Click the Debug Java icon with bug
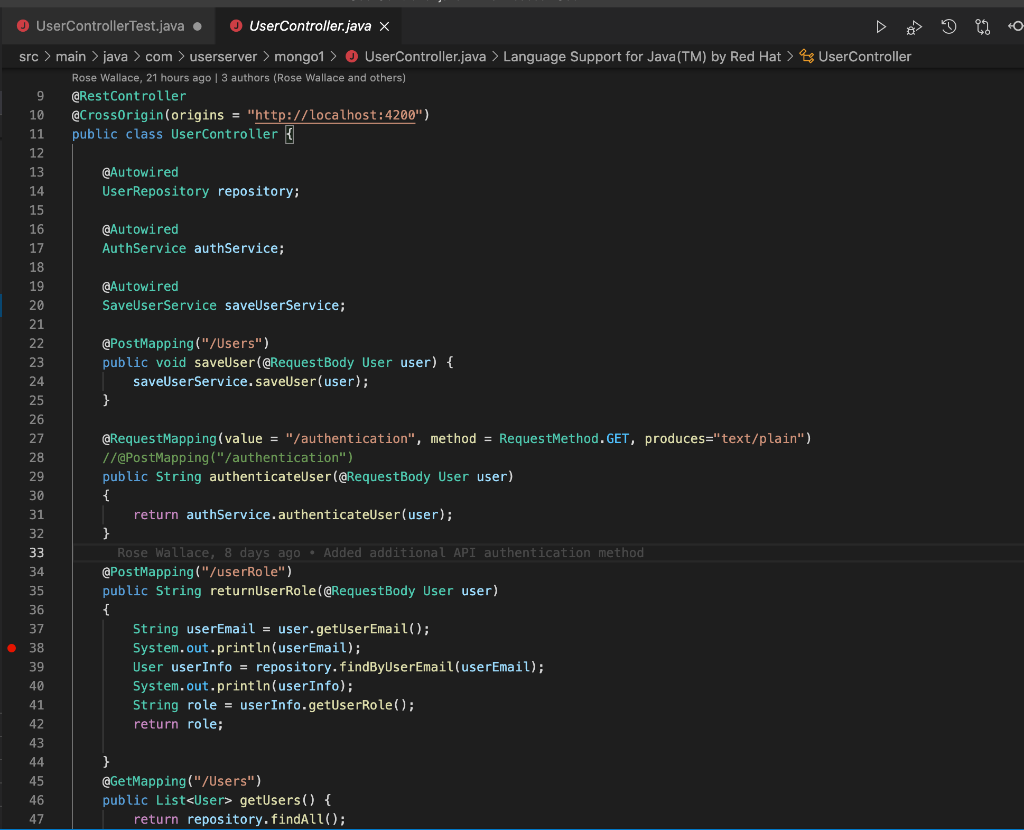 914,27
